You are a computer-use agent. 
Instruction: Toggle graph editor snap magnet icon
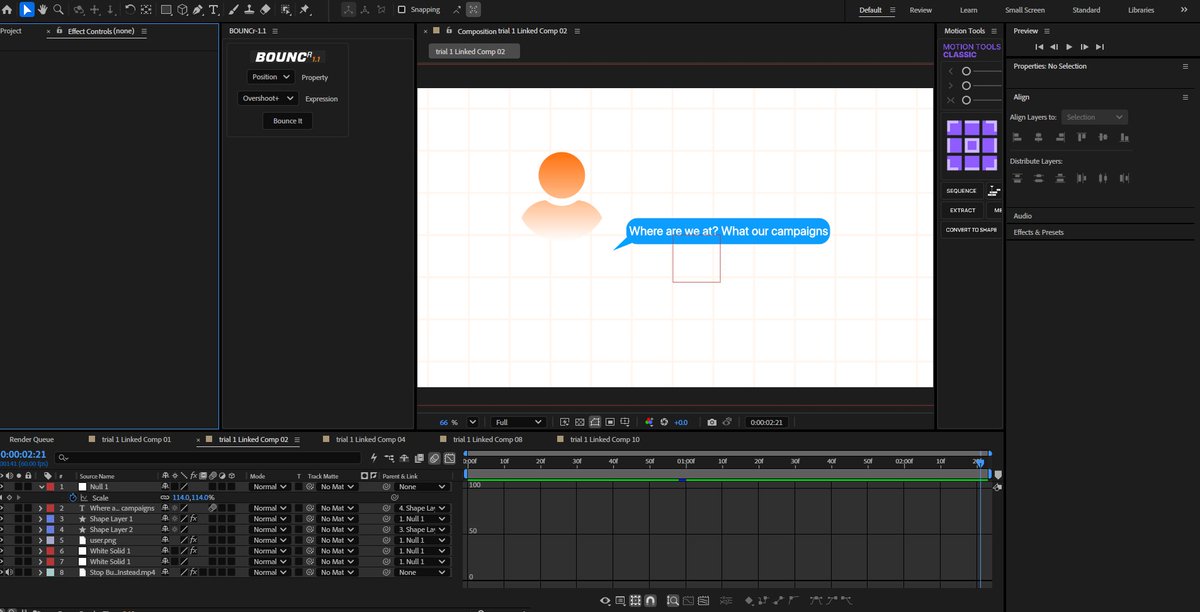pos(651,600)
